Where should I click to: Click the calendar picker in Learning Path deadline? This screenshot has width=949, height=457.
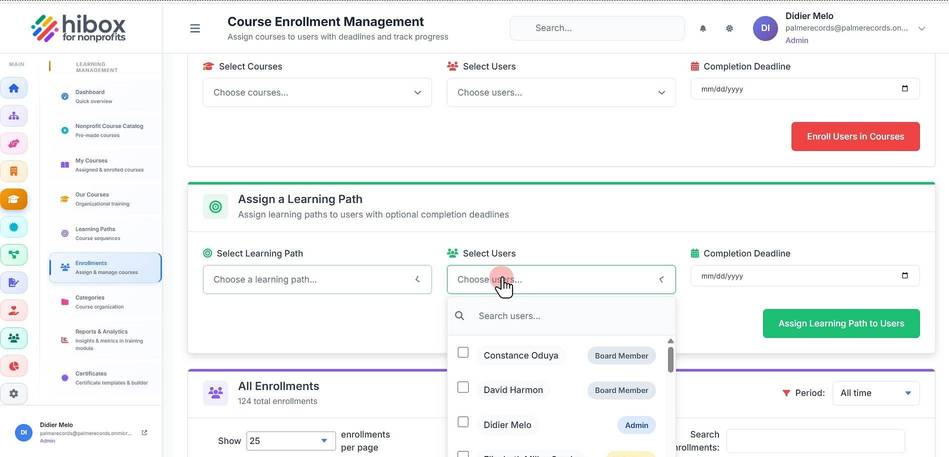click(905, 276)
